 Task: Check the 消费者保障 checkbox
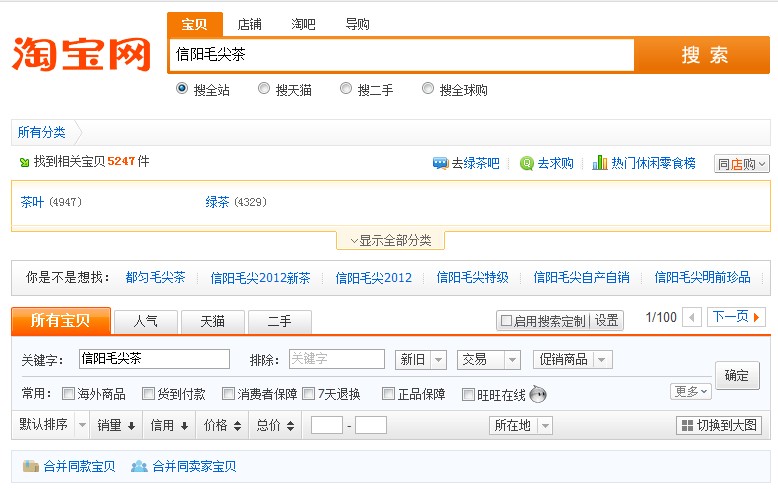pyautogui.click(x=228, y=394)
